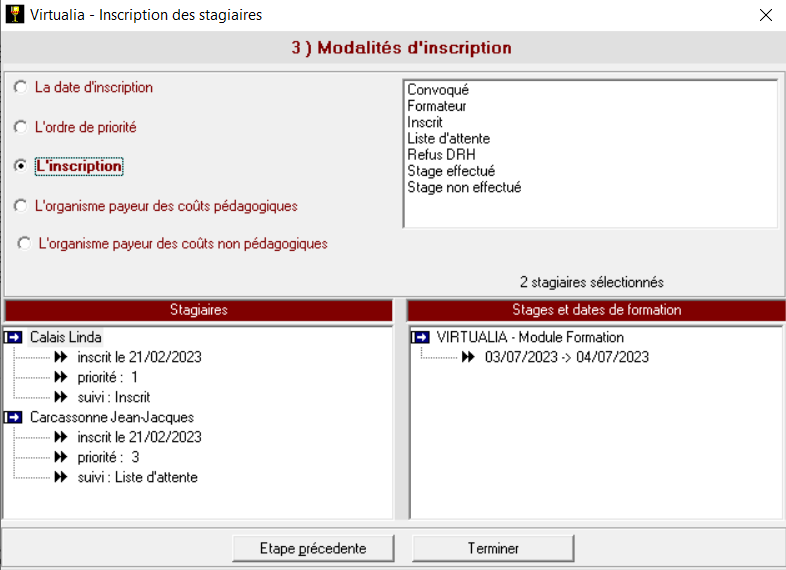786x570 pixels.
Task: Click double-arrow icon beside 03/07/2023 date range
Action: [x=468, y=357]
